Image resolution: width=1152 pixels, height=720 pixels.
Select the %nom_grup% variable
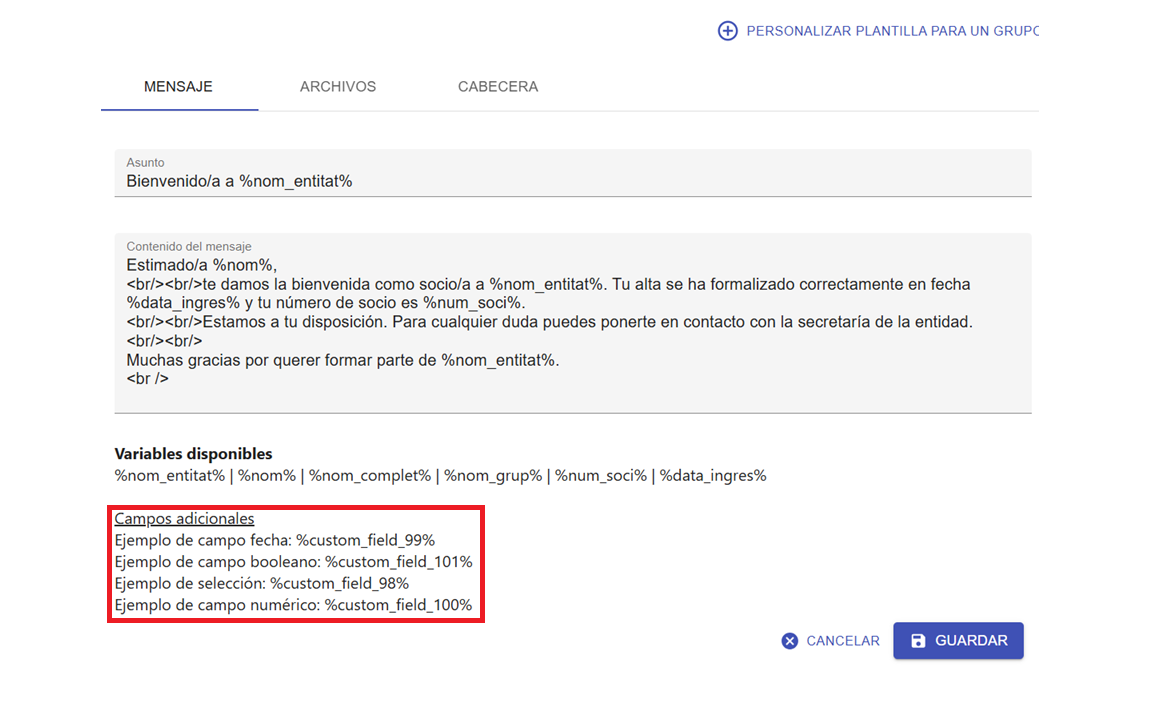493,476
